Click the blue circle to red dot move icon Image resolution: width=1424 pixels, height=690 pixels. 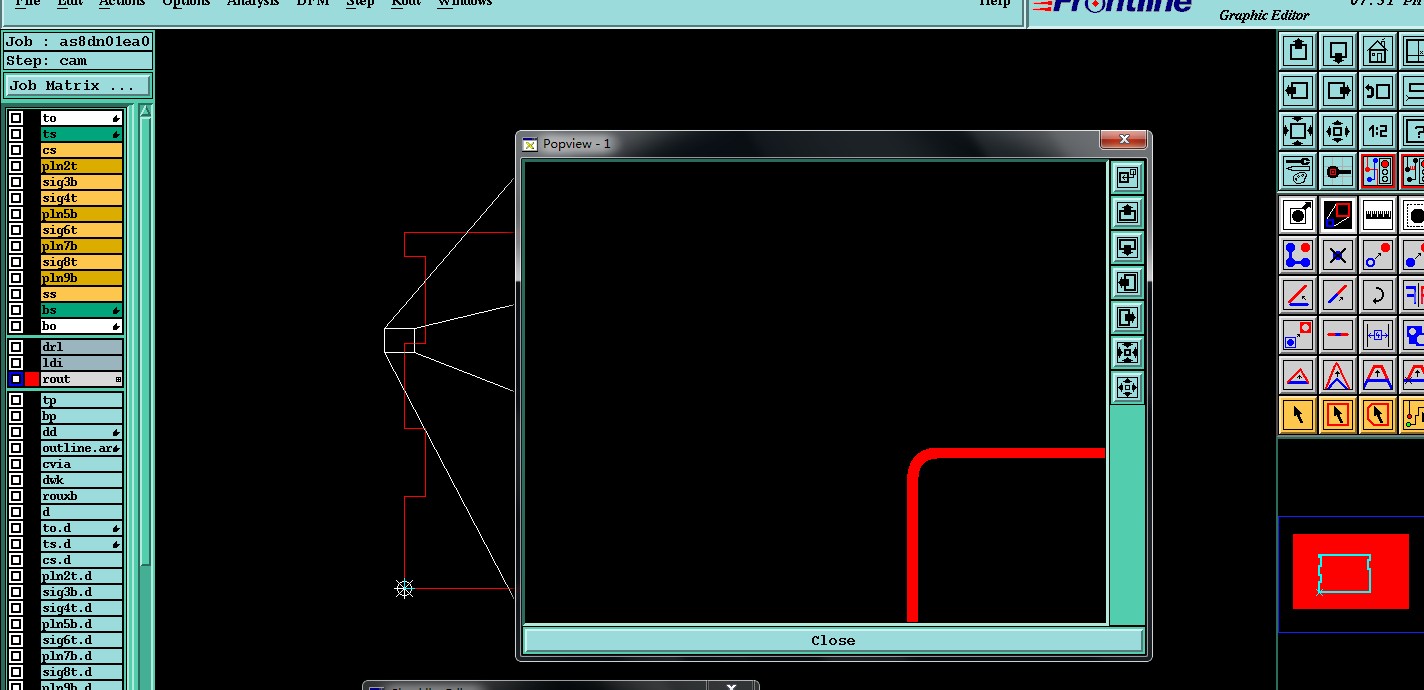1378,254
